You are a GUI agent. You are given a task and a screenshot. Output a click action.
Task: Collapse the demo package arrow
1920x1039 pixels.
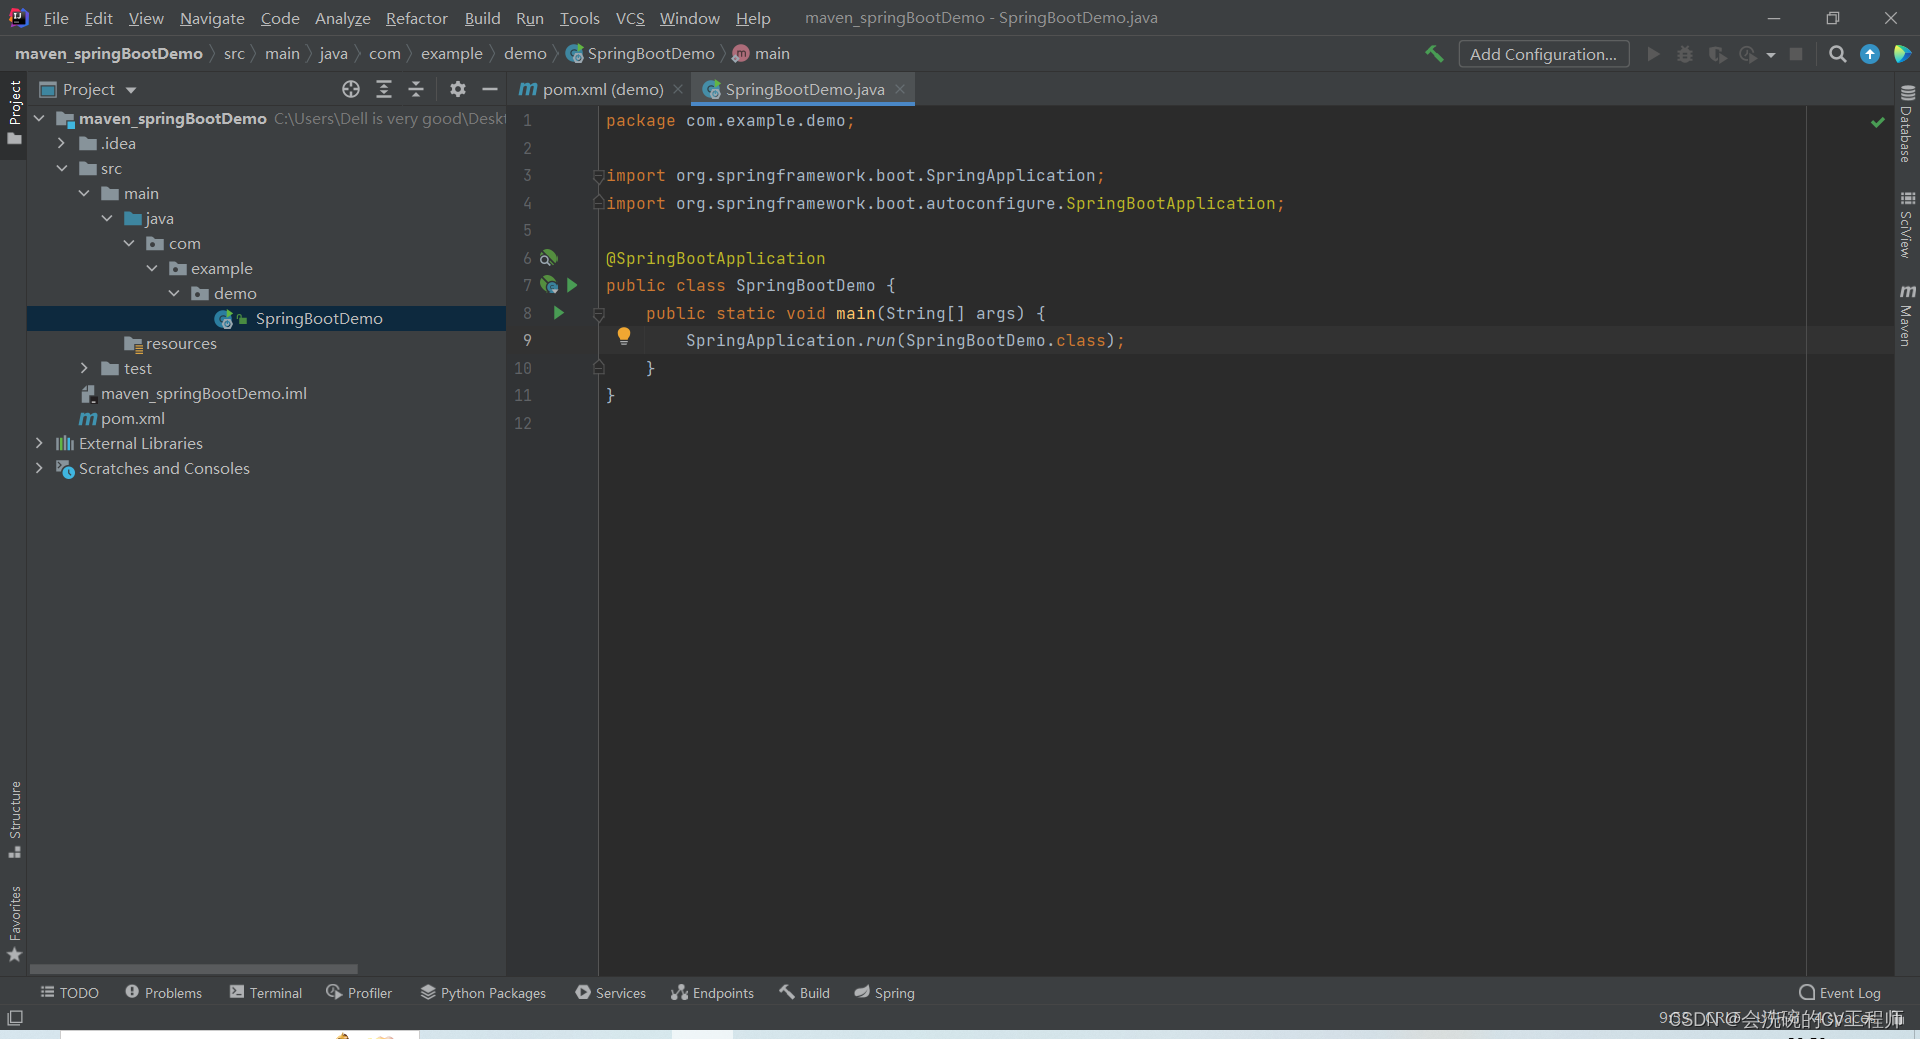coord(174,294)
